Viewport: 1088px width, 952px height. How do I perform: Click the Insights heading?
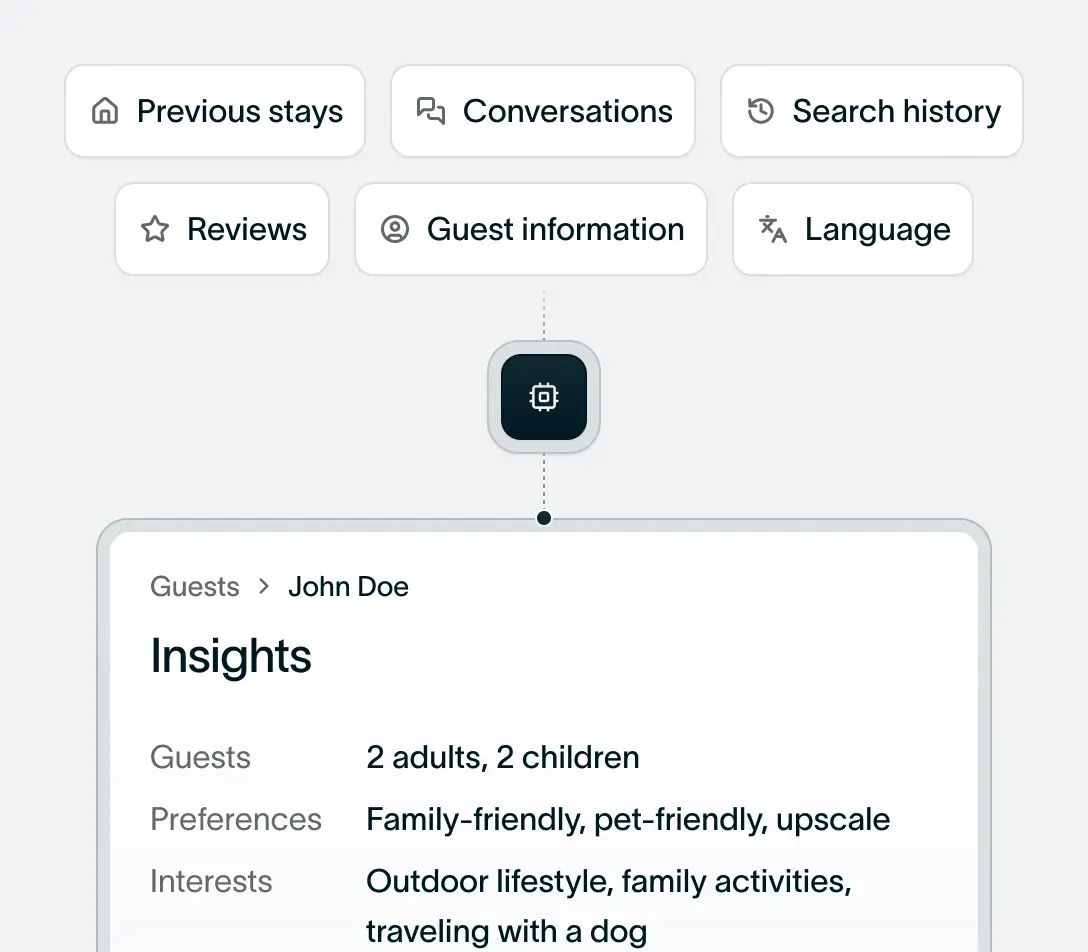(x=231, y=656)
